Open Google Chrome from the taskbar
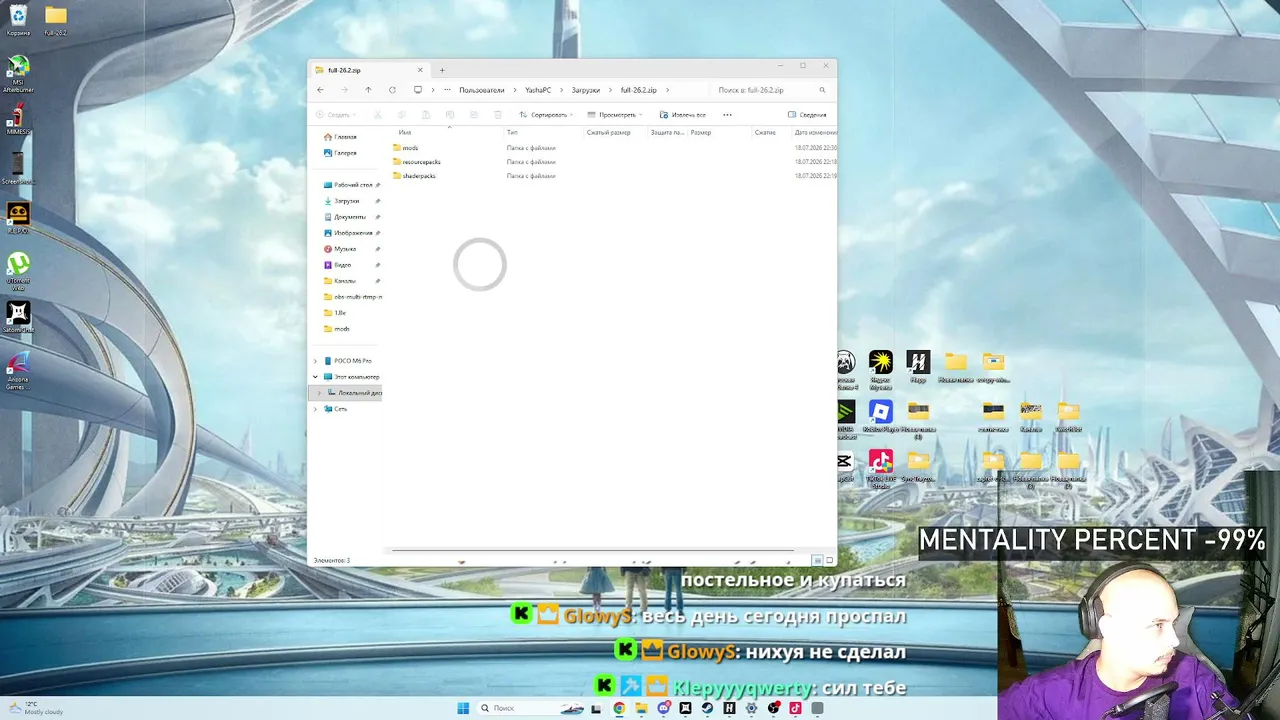The width and height of the screenshot is (1280, 720). click(619, 708)
